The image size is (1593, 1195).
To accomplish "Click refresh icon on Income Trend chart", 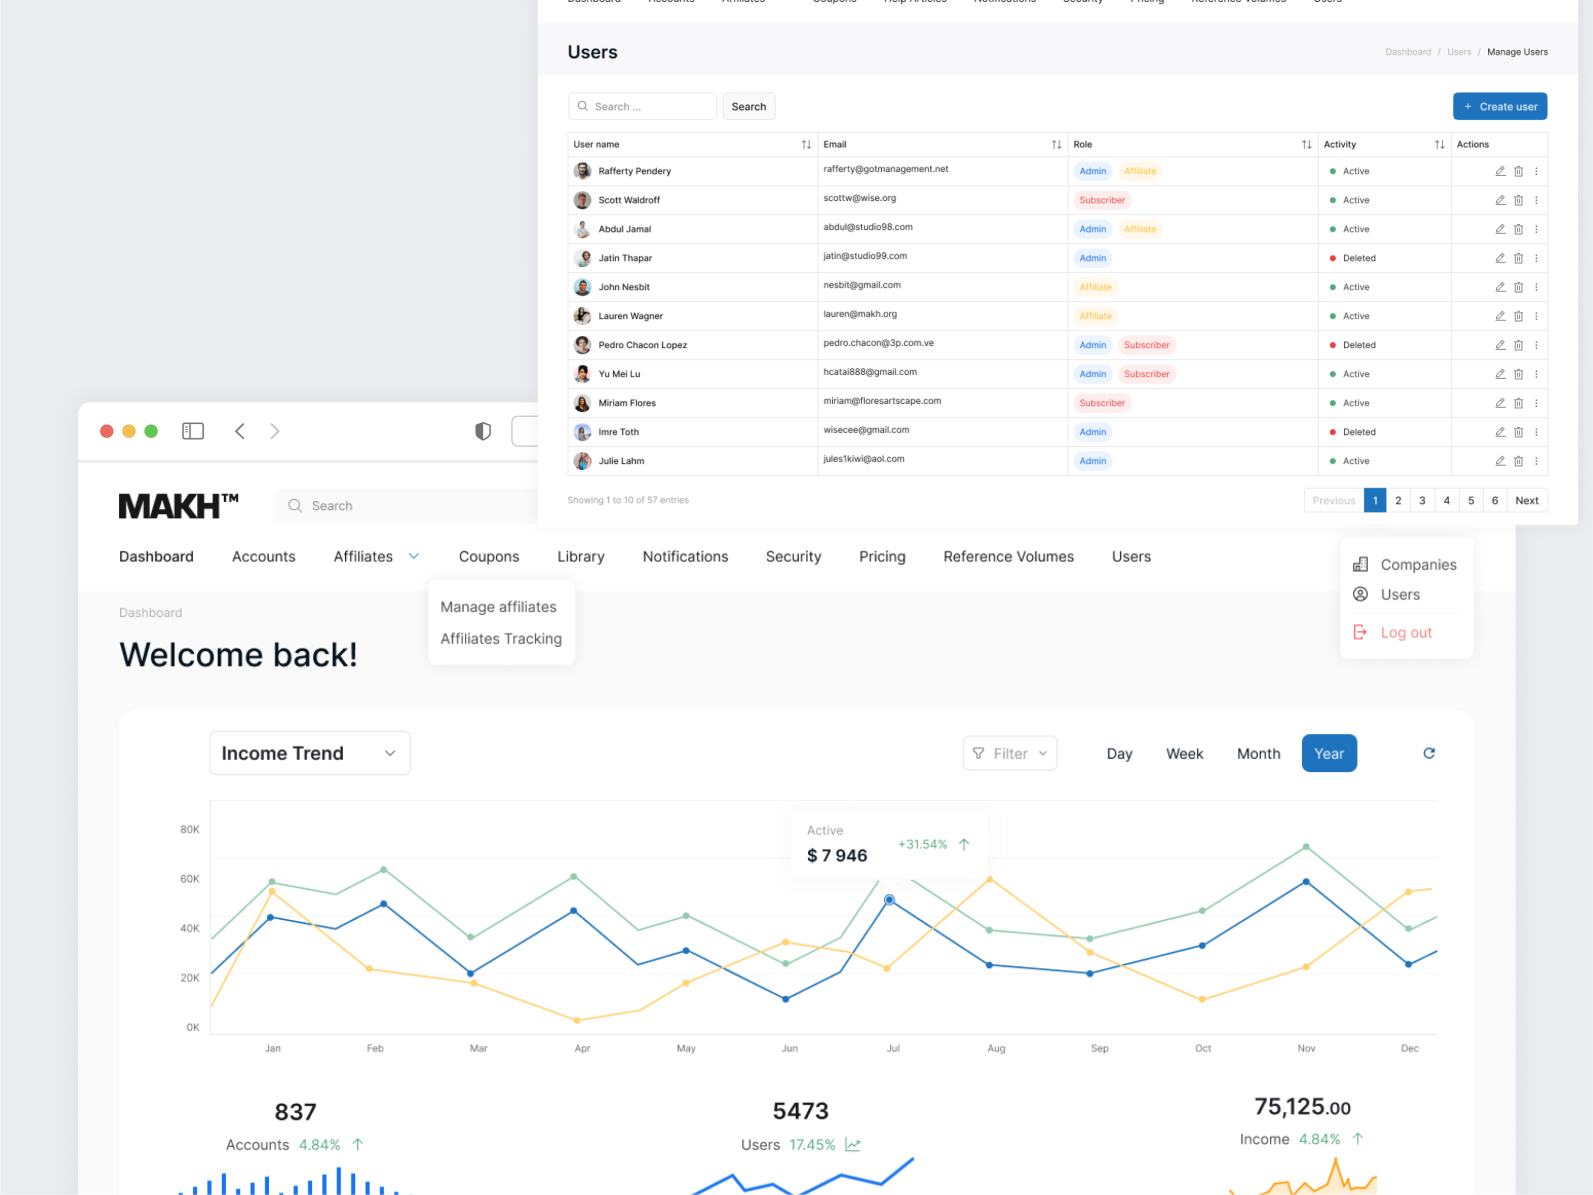I will [x=1429, y=753].
